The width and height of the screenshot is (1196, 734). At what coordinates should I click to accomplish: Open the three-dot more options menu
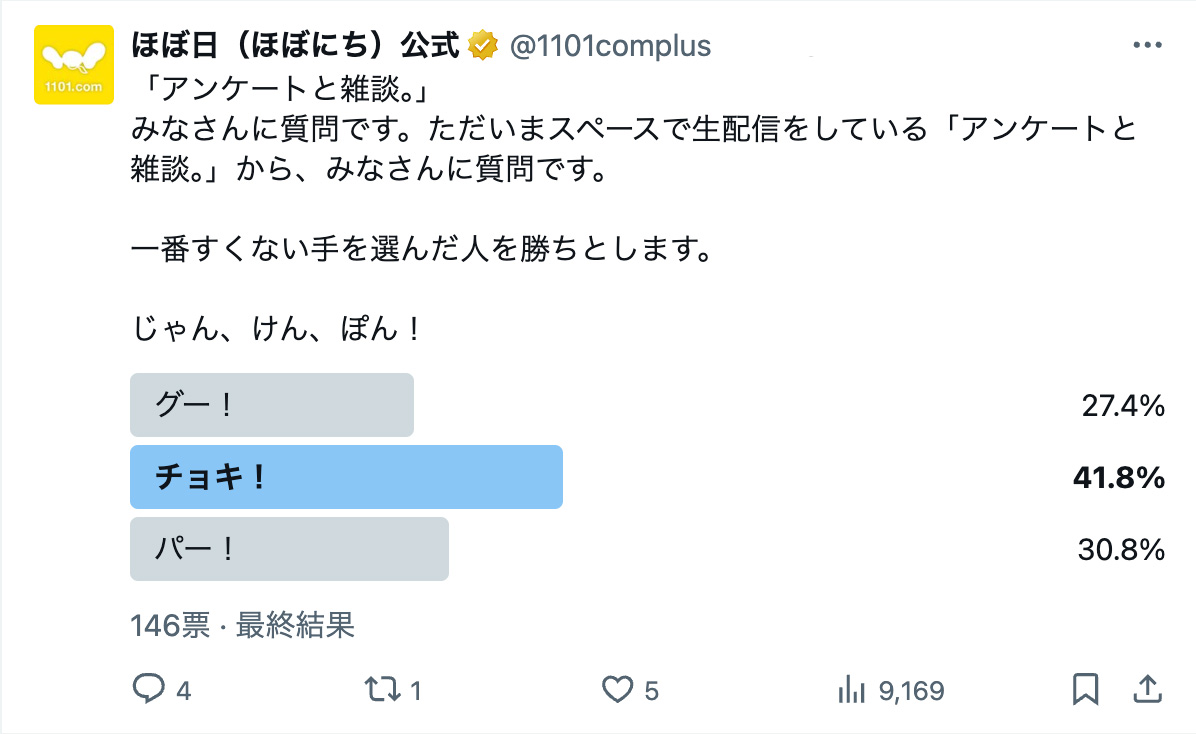1146,46
